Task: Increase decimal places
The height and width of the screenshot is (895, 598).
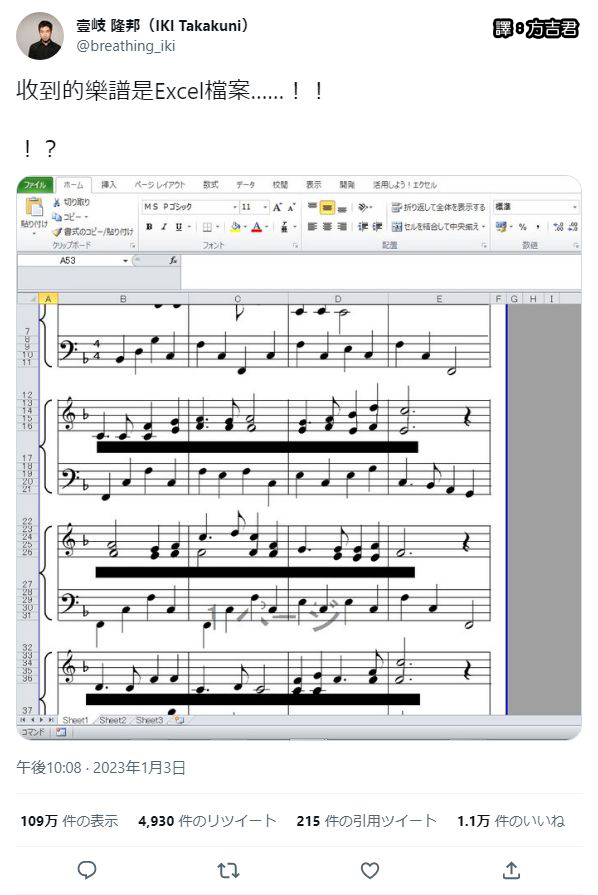Action: coord(559,227)
